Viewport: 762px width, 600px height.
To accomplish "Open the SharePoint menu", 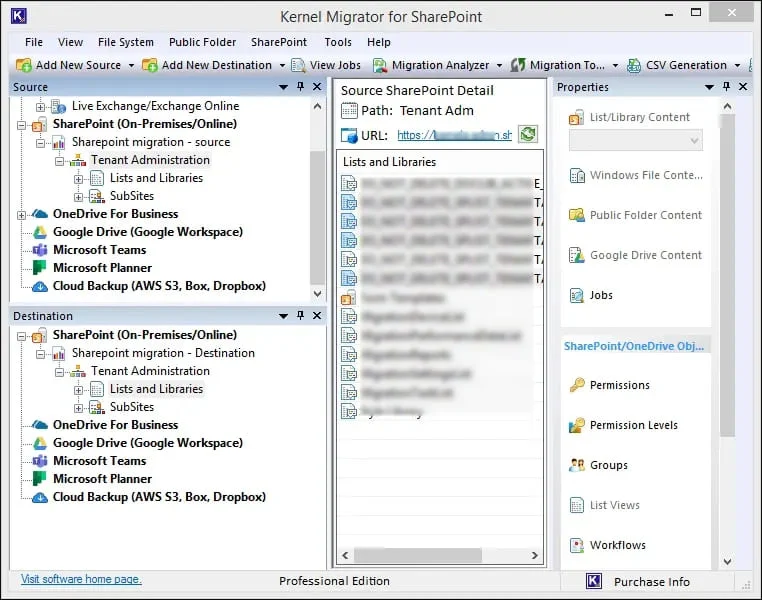I will [279, 42].
